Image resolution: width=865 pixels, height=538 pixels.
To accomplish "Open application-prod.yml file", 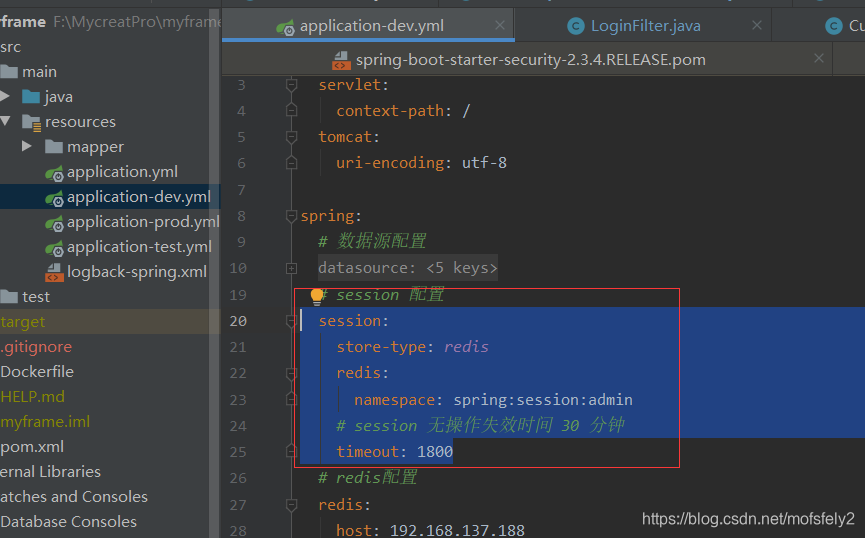I will (x=143, y=222).
